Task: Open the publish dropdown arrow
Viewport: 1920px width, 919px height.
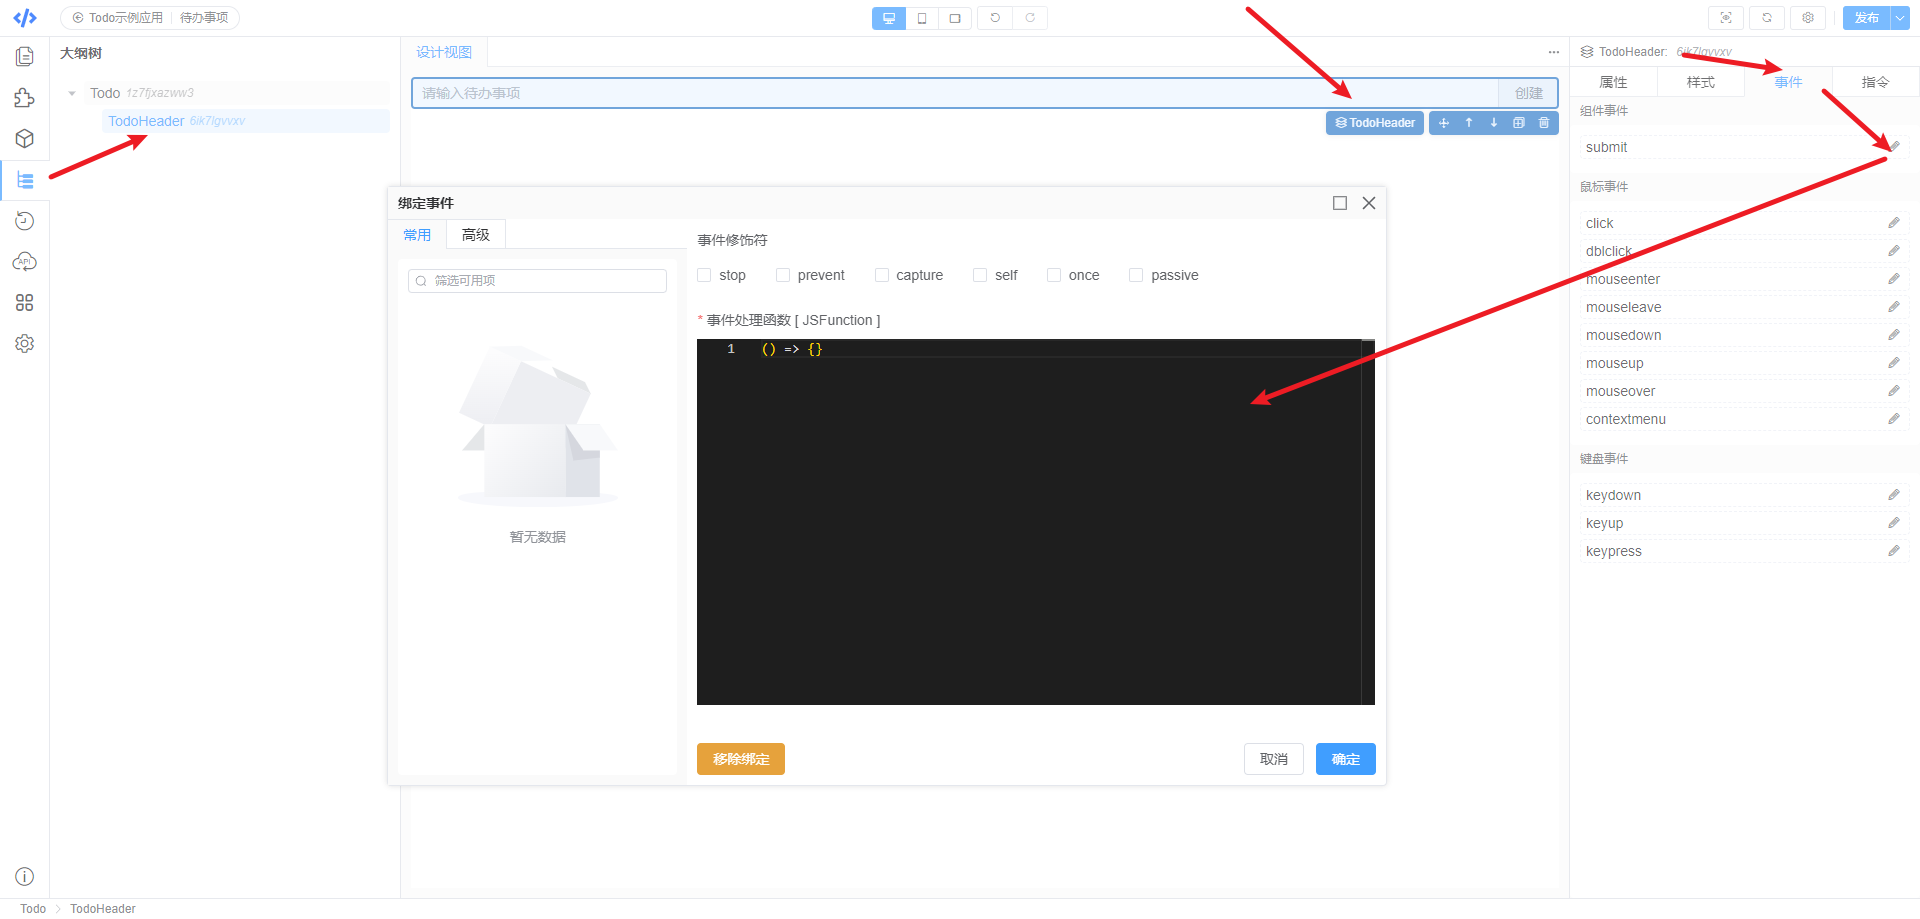Action: pyautogui.click(x=1900, y=18)
